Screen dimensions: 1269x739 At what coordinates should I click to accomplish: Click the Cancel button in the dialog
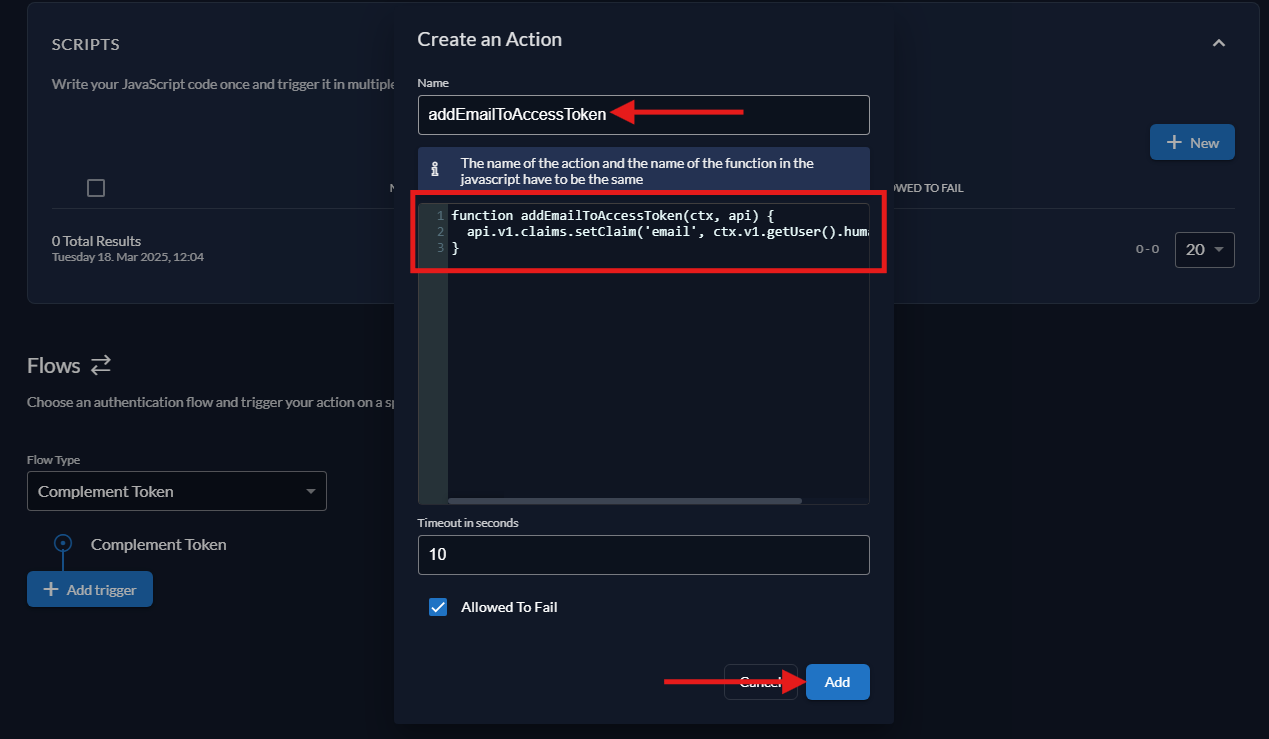tap(760, 681)
